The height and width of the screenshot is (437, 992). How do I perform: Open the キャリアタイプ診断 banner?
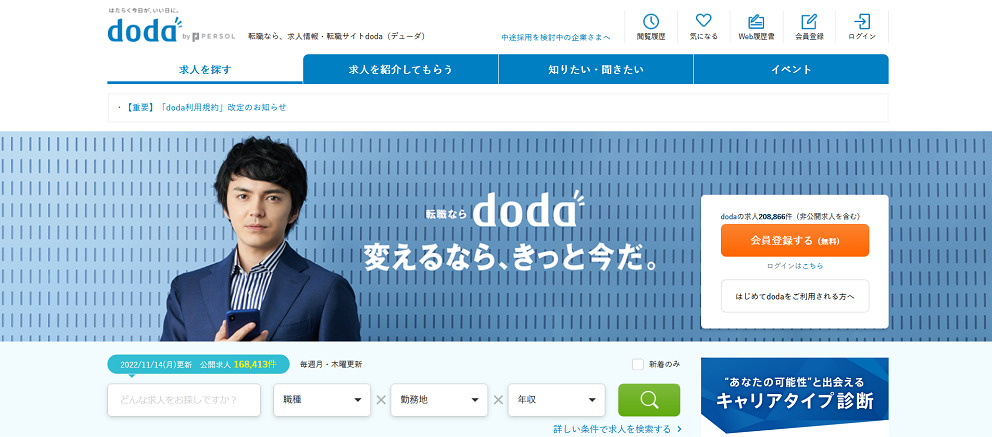click(795, 397)
